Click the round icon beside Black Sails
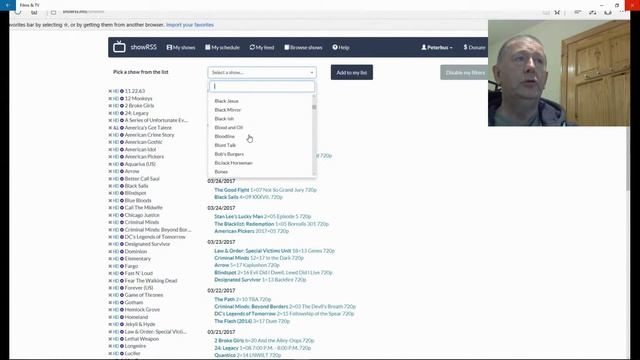Screen dimensions: 640x360 coord(122,186)
